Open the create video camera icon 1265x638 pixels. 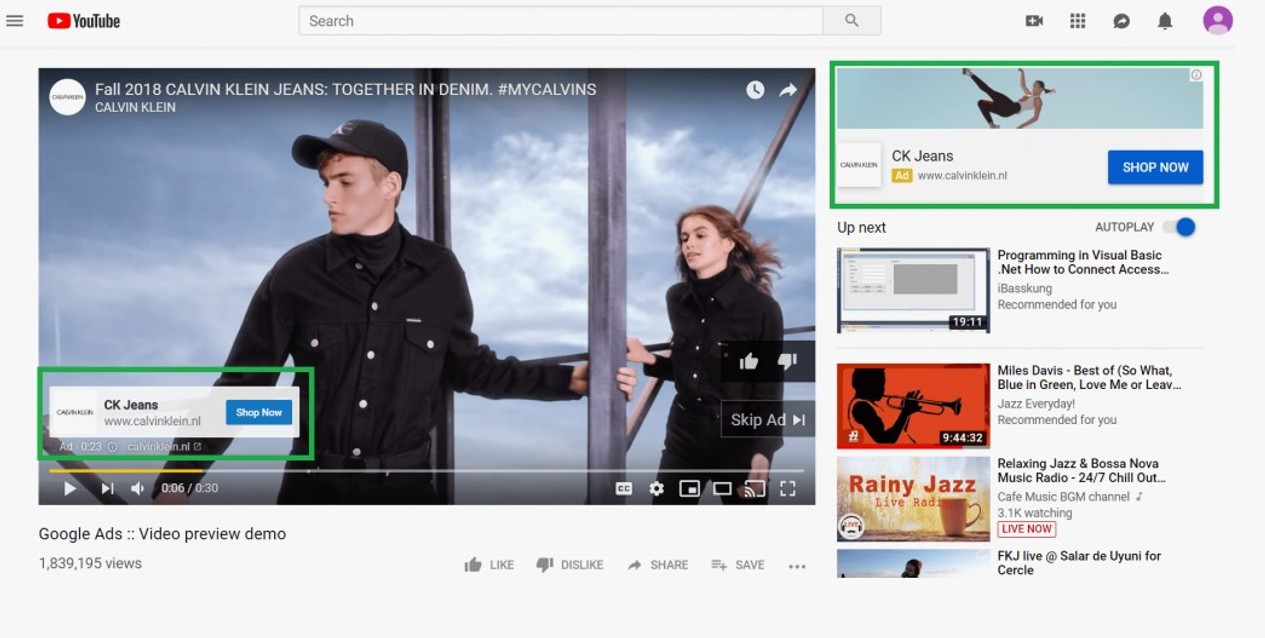coord(1034,21)
